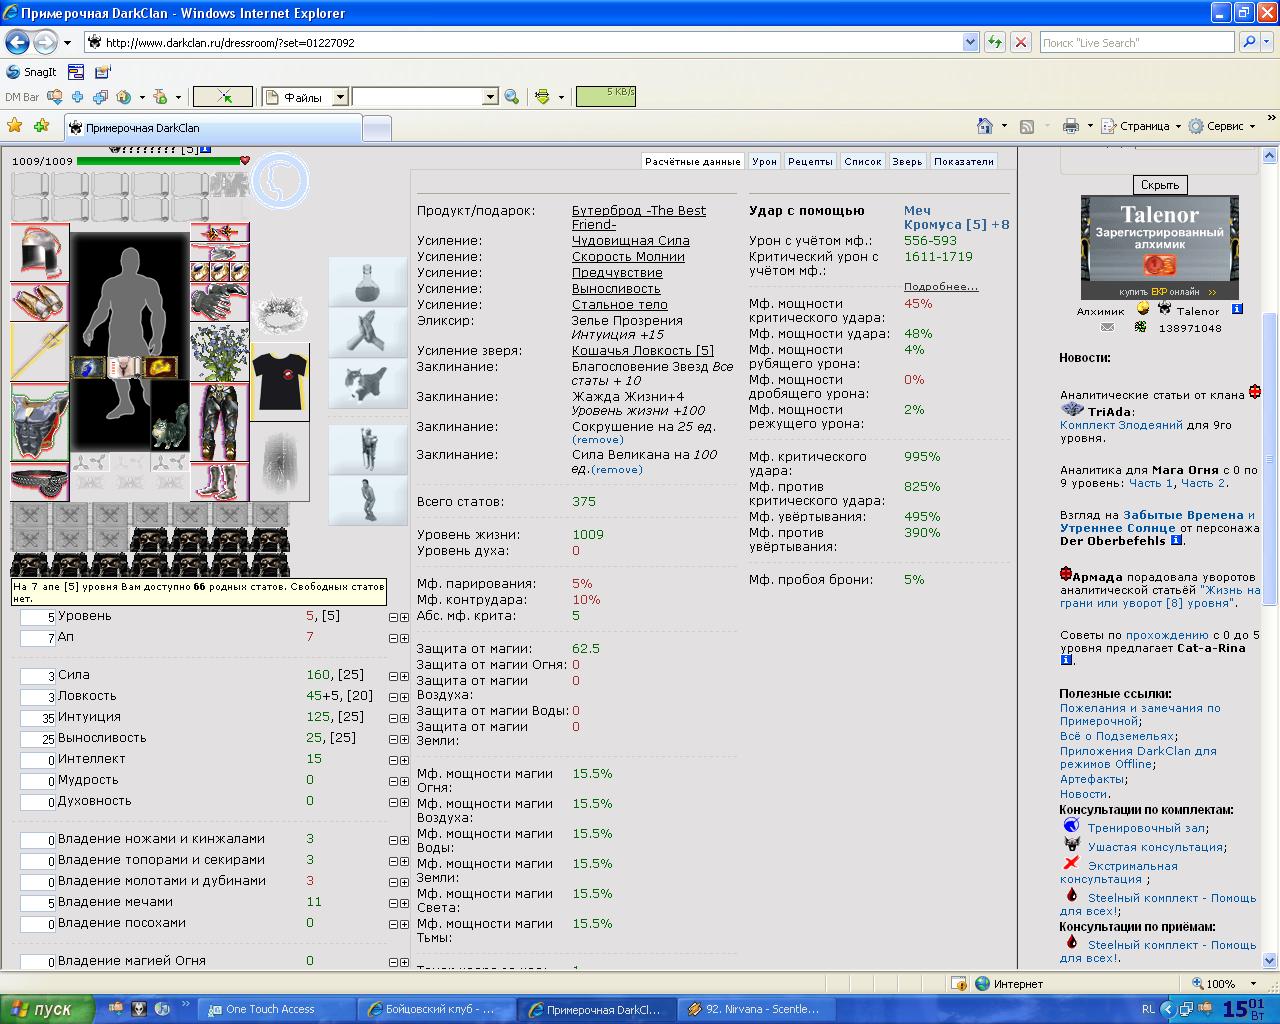Open the Комплект Злодеяний link

(1121, 425)
